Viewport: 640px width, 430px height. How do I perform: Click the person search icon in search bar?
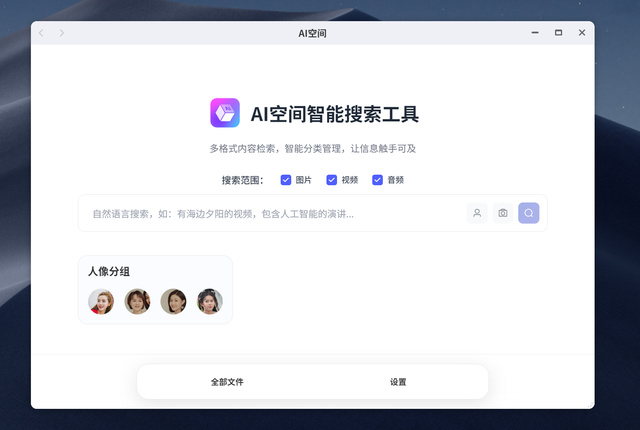click(x=477, y=213)
